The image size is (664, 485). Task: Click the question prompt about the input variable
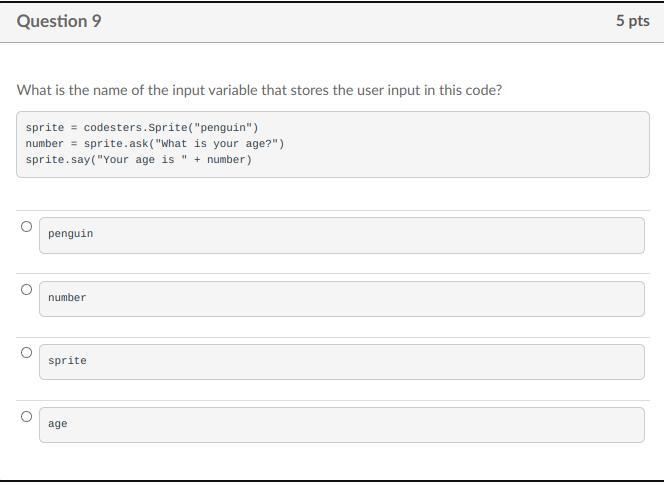pyautogui.click(x=259, y=90)
